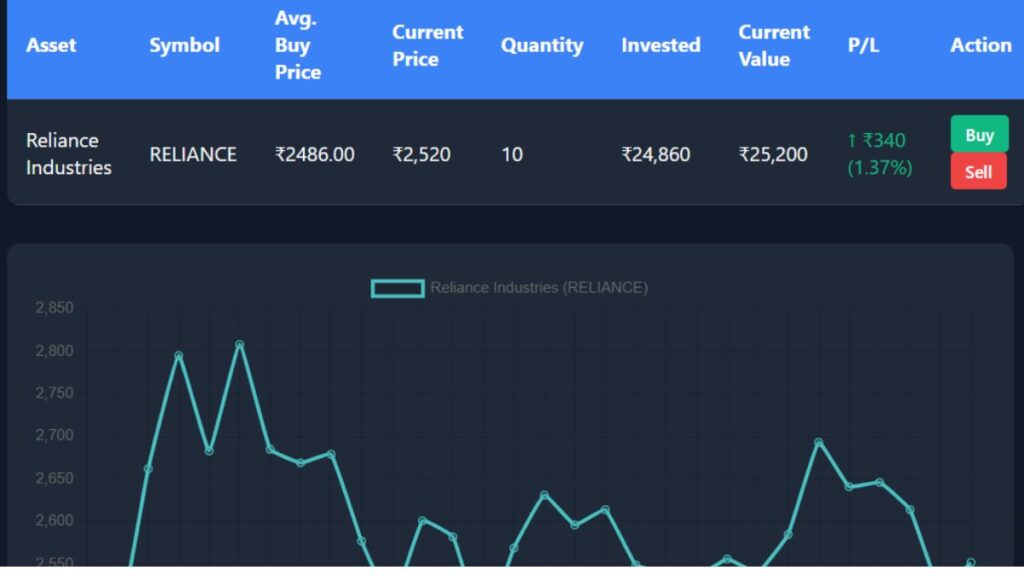Screen dimensions: 1024x576
Task: Click the red Sell button
Action: 978,172
